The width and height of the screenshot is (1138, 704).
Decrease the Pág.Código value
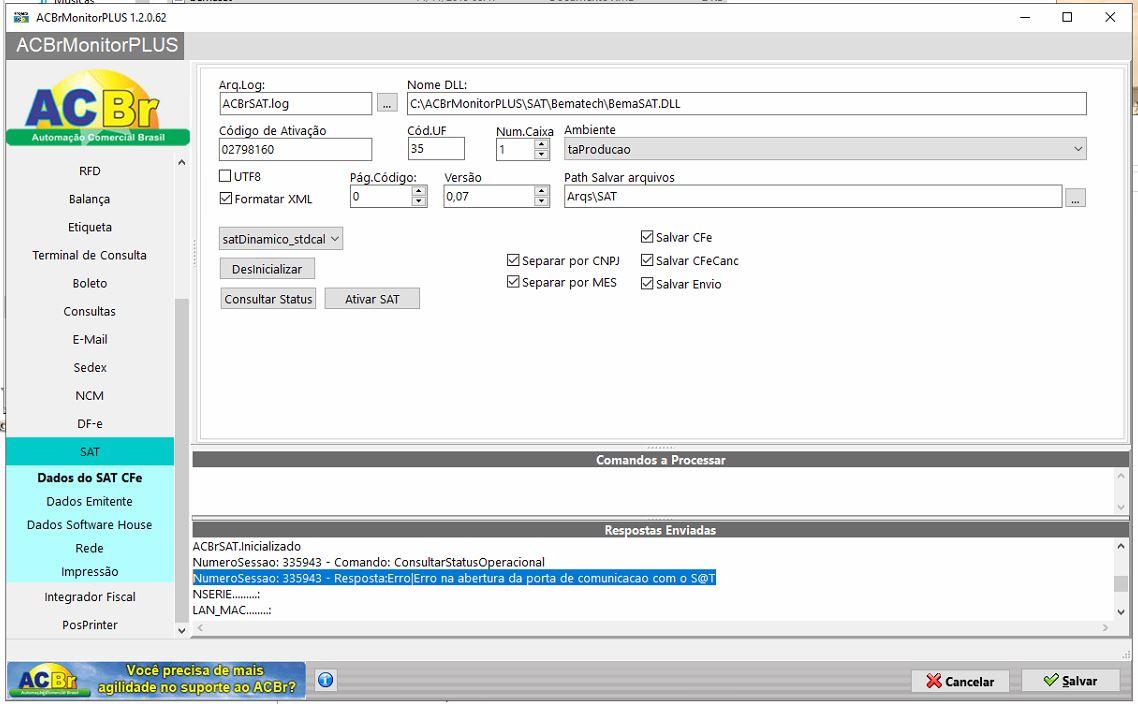click(x=419, y=201)
